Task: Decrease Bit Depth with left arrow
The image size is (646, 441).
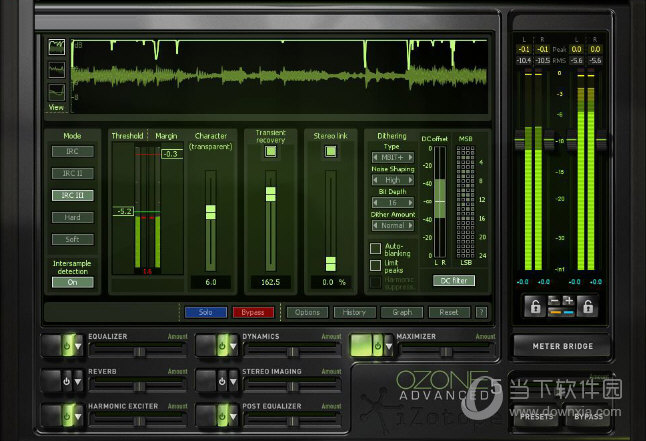Action: (375, 203)
